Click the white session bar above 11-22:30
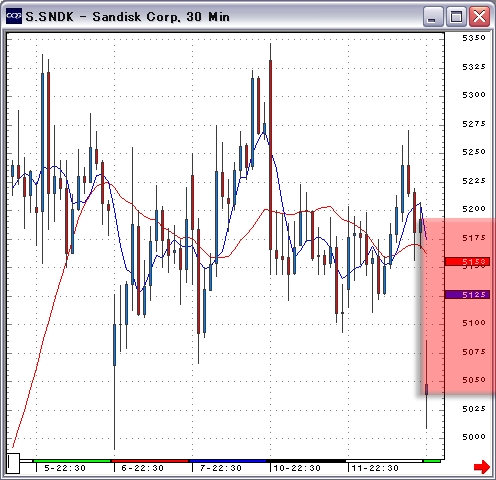The image size is (496, 480). click(x=384, y=461)
